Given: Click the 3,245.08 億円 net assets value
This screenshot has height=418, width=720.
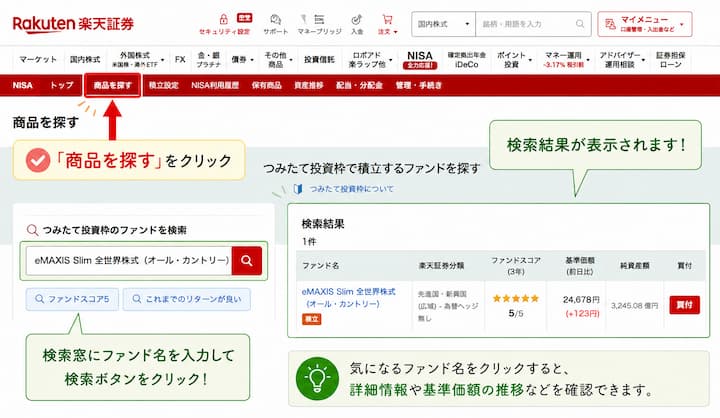Looking at the screenshot, I should click(x=634, y=305).
